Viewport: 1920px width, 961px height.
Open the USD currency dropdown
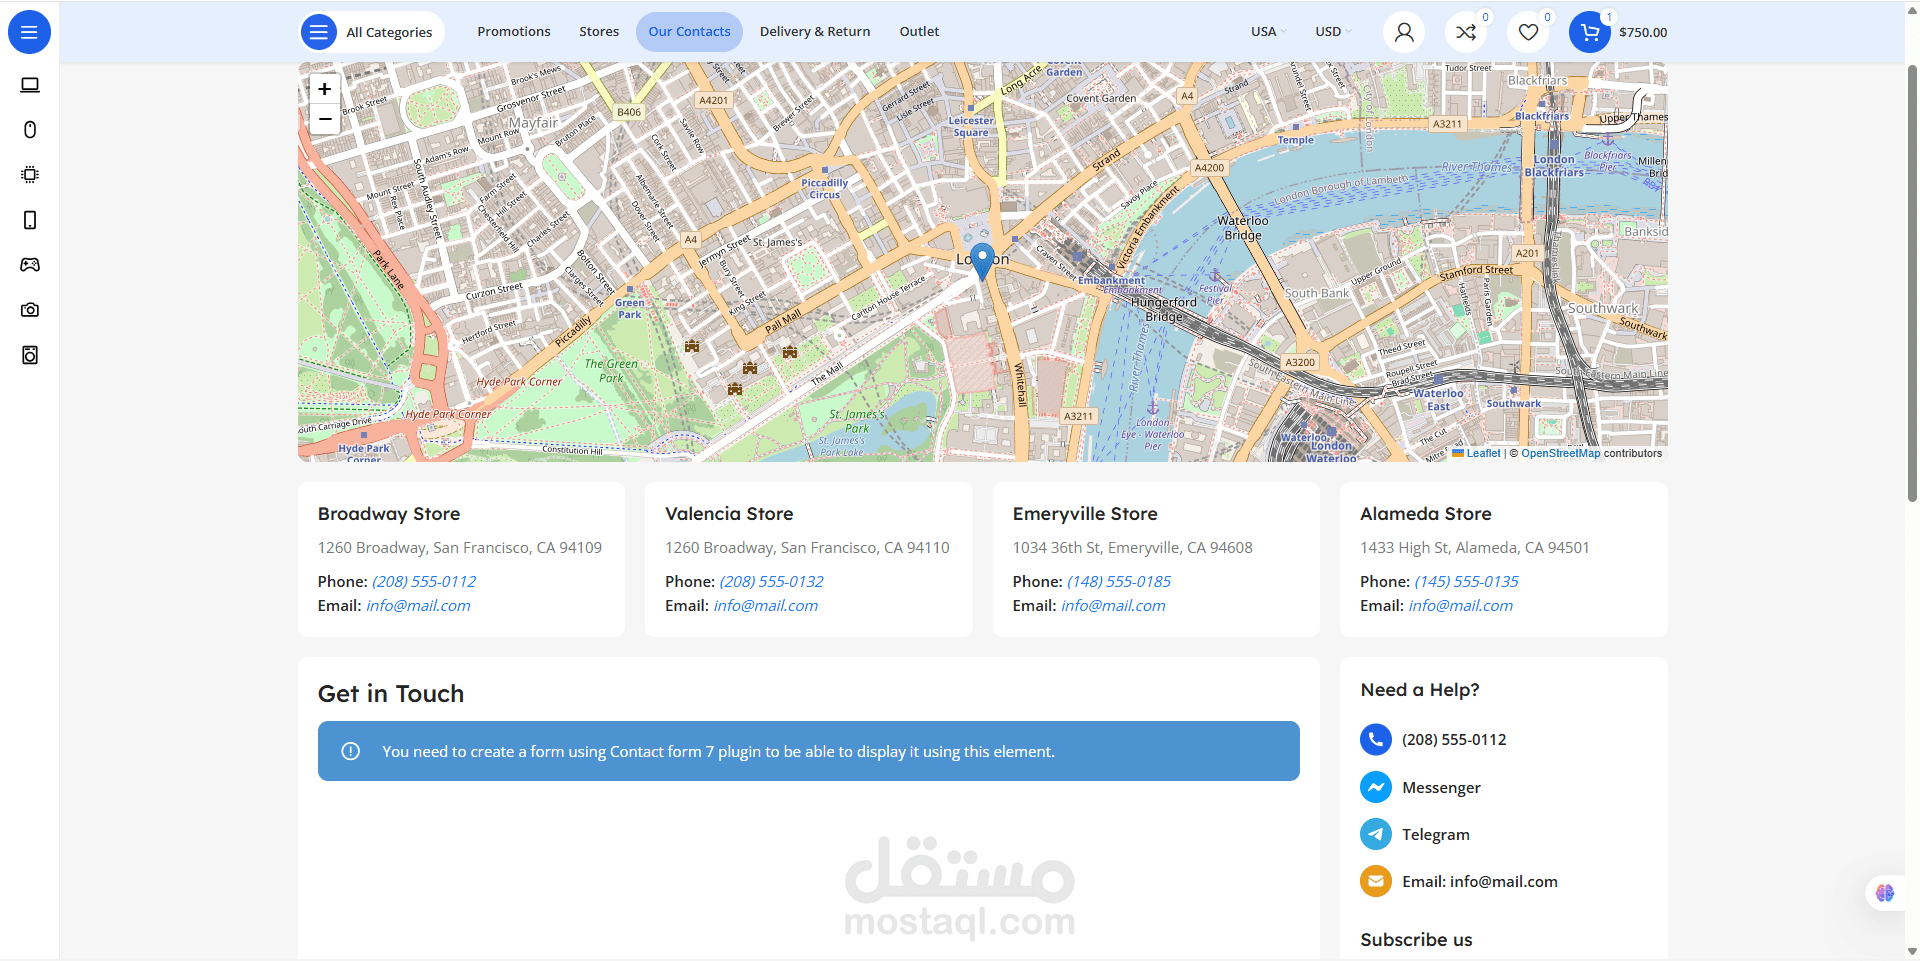[x=1332, y=32]
